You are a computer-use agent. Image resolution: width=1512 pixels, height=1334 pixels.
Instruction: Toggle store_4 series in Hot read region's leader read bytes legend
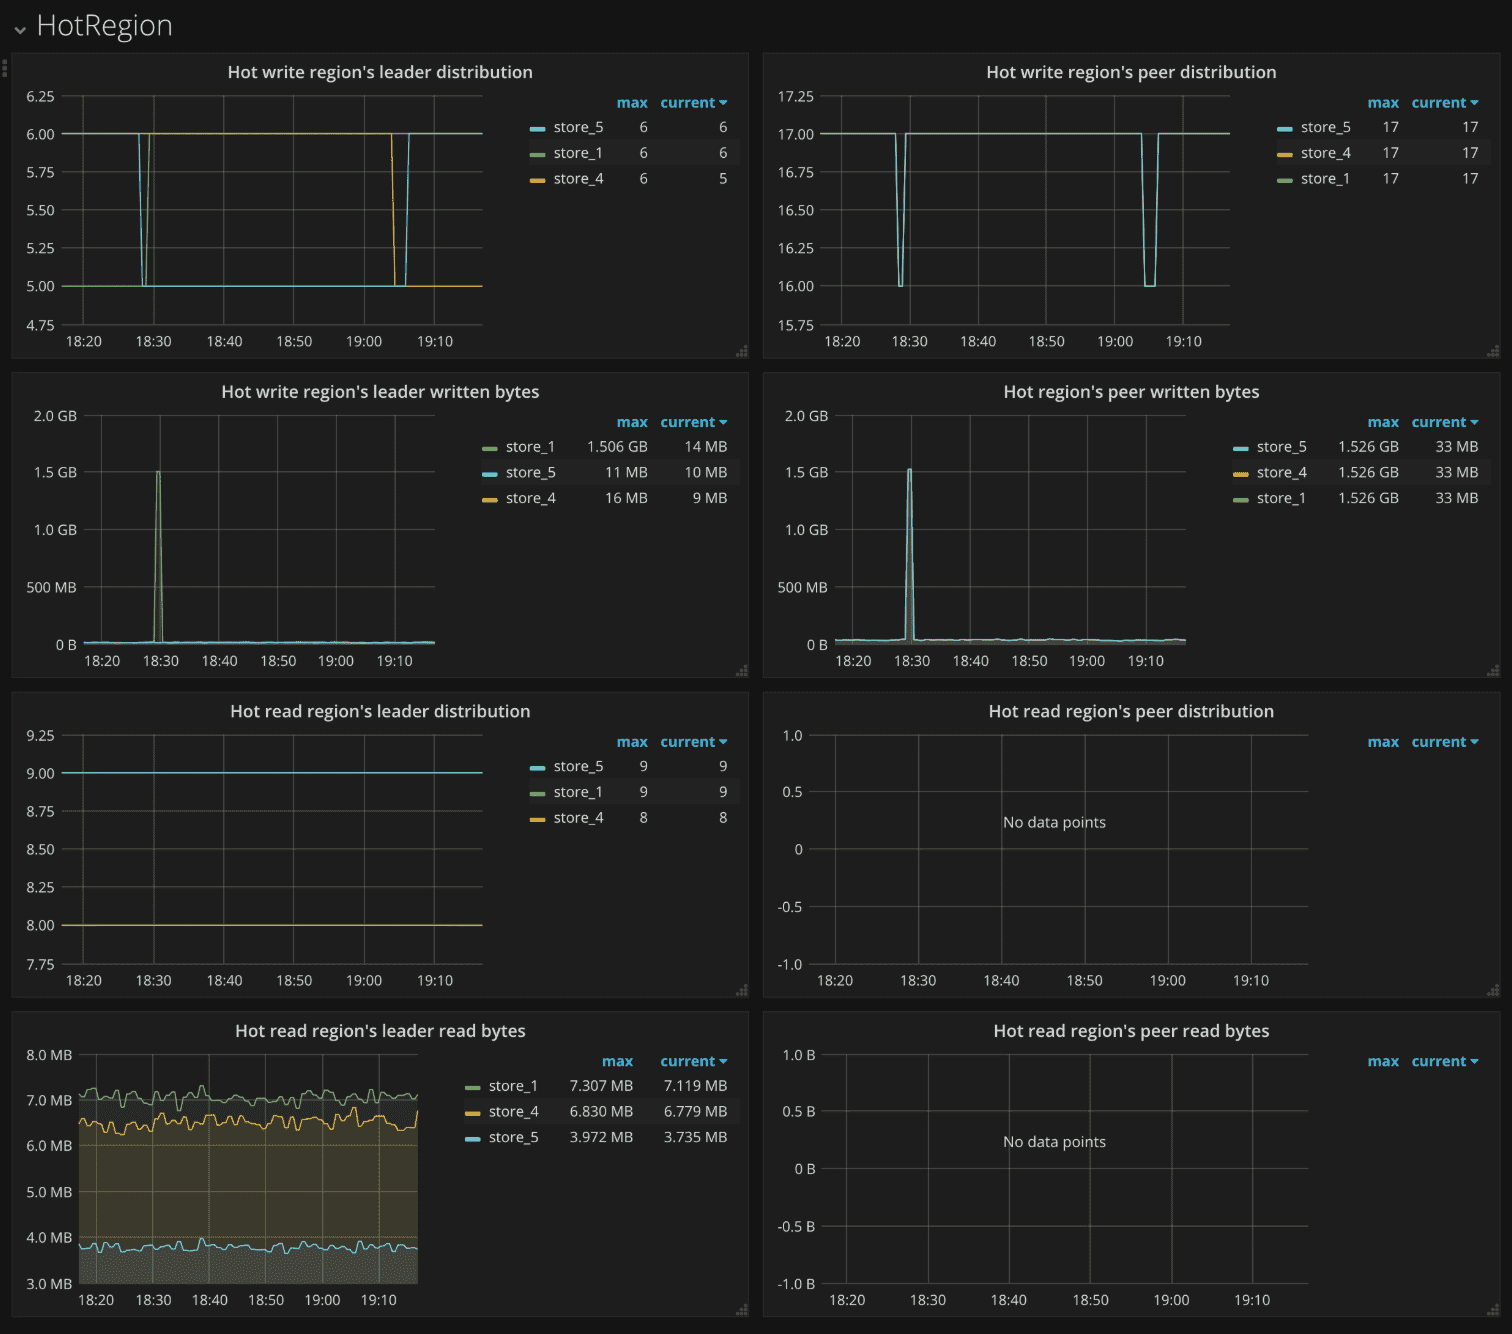pos(513,1112)
